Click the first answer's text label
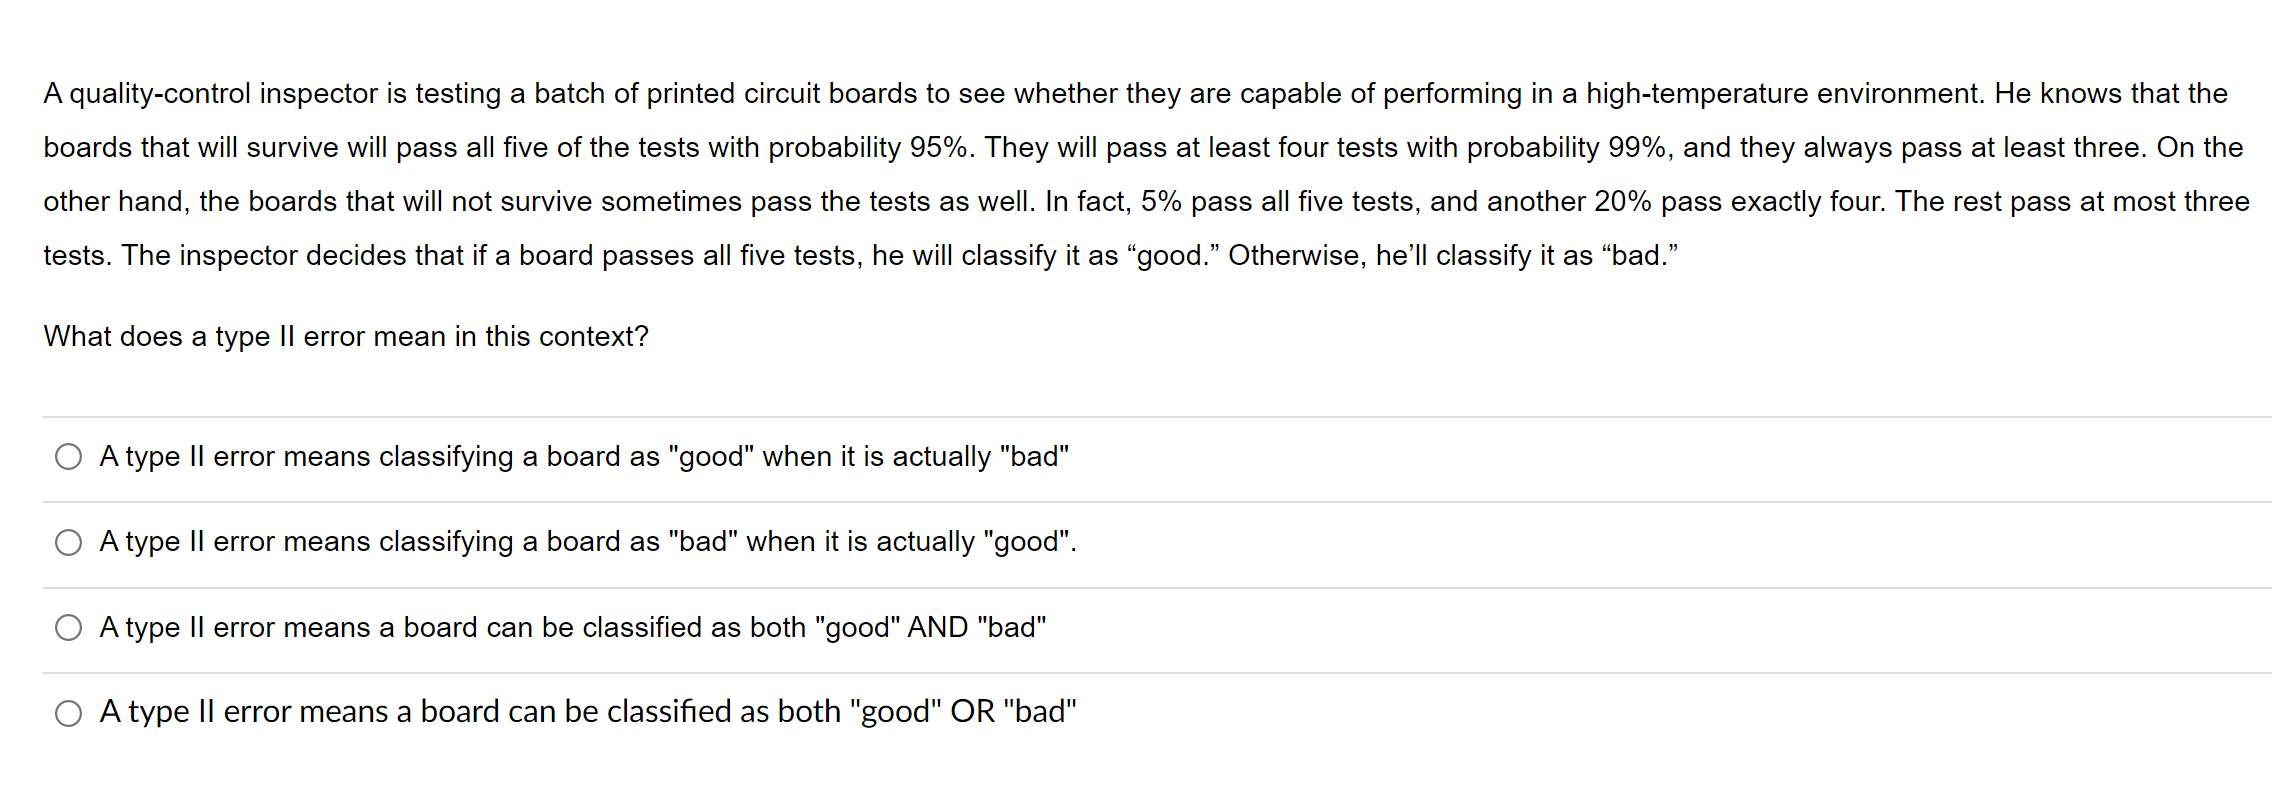The height and width of the screenshot is (786, 2296). pos(584,457)
